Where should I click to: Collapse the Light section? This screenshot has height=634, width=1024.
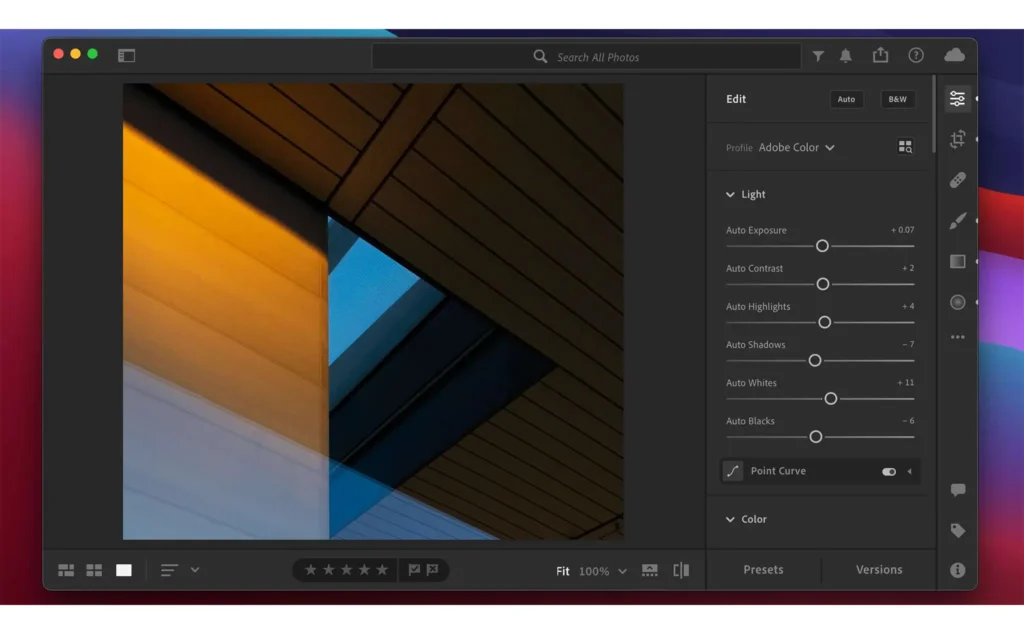point(730,195)
